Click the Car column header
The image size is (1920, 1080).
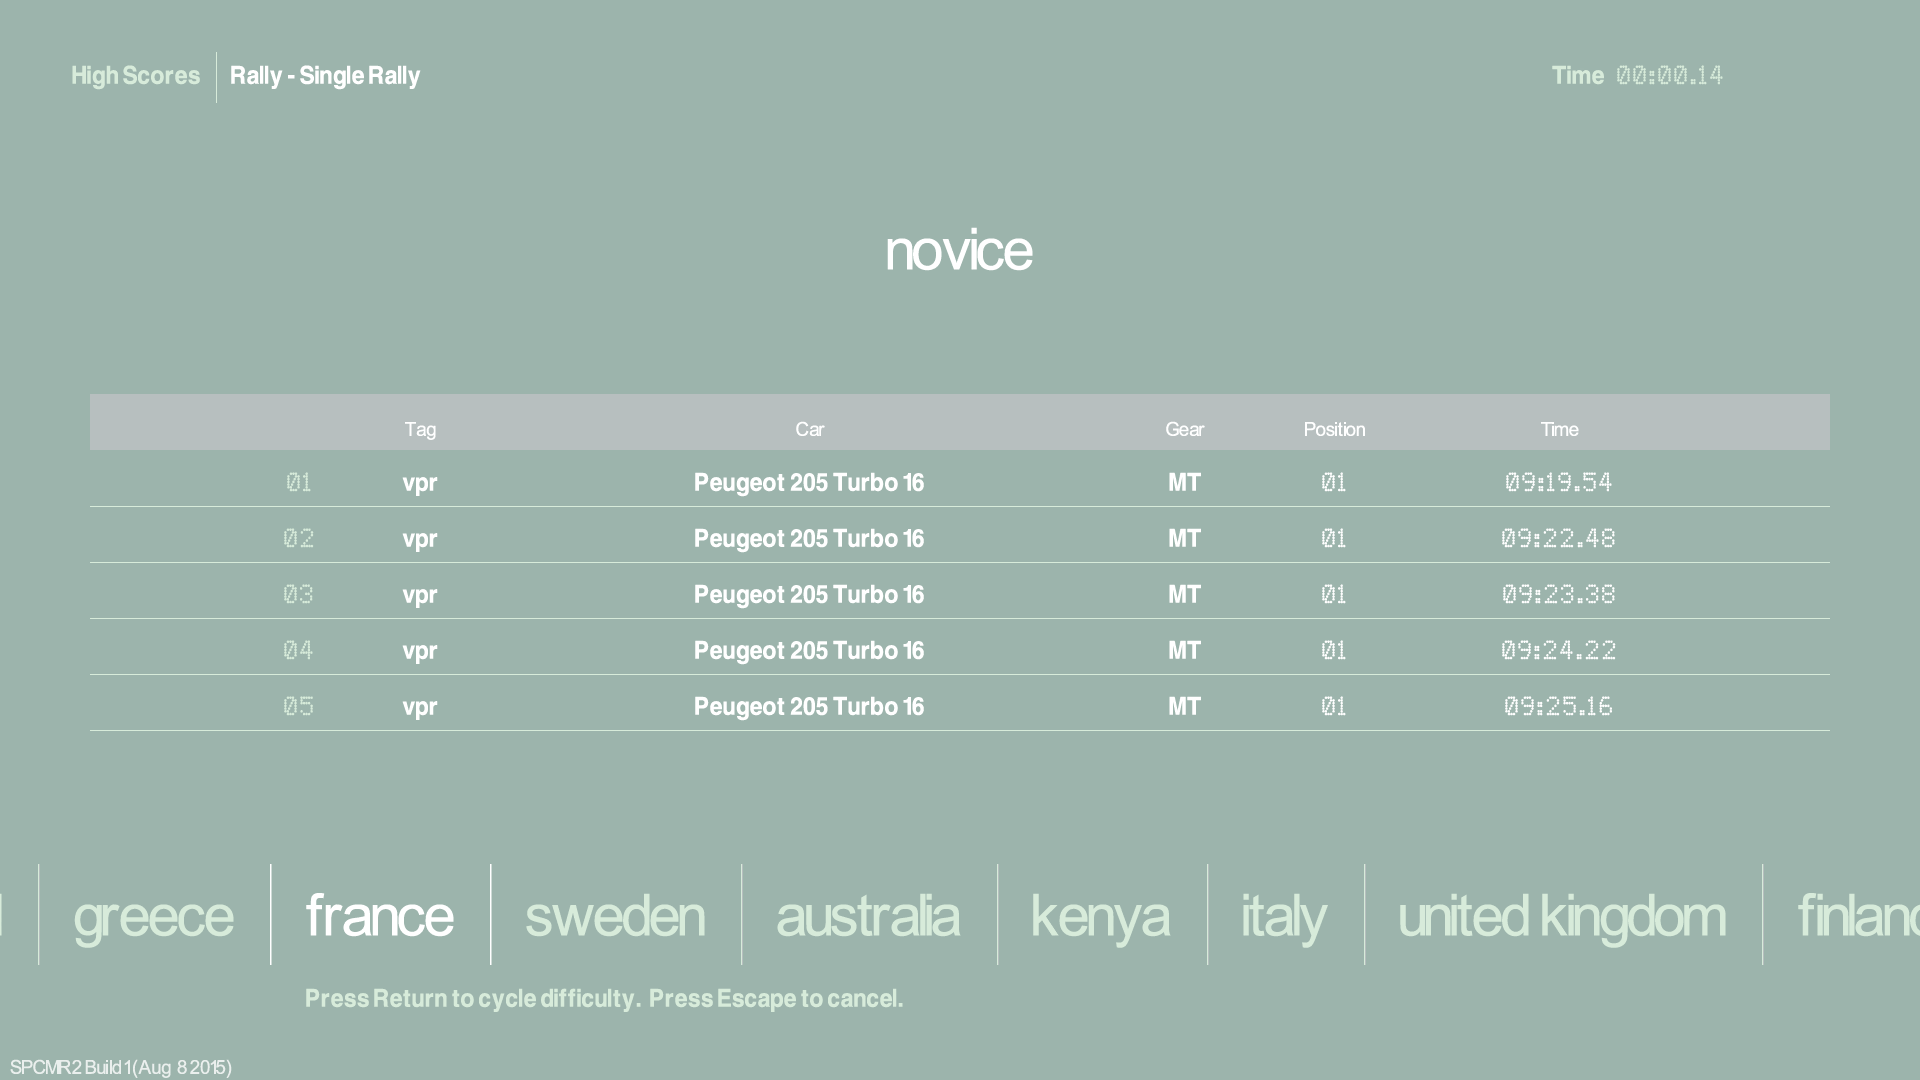point(809,429)
